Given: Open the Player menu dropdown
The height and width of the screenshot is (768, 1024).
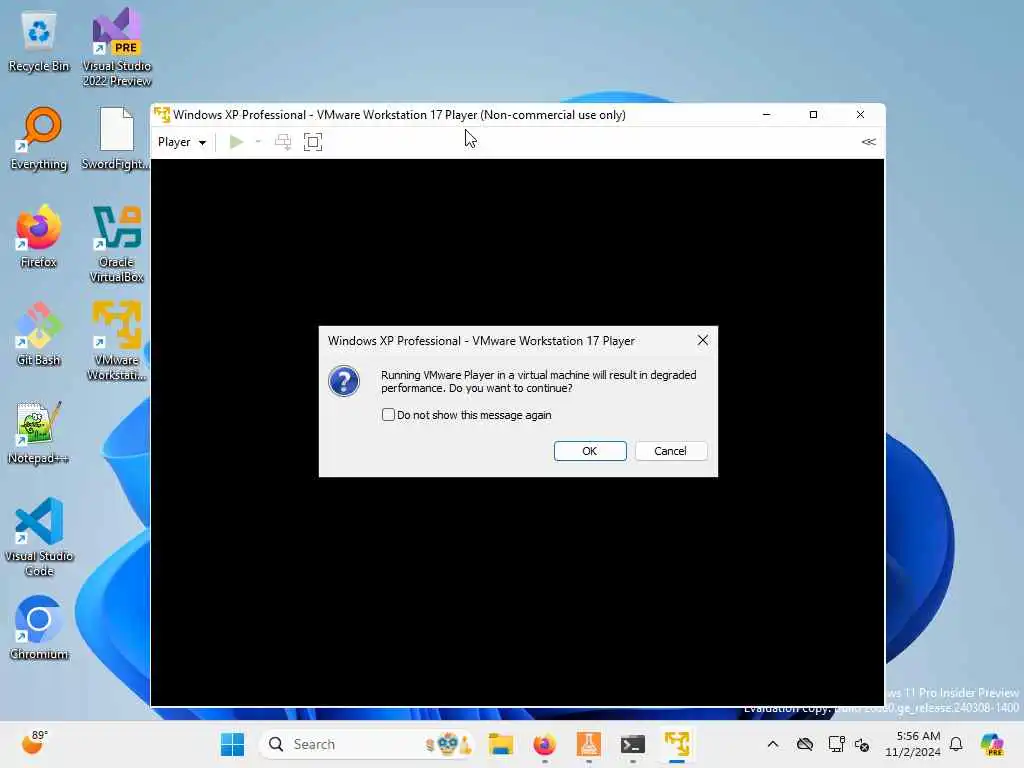Looking at the screenshot, I should click(x=182, y=142).
